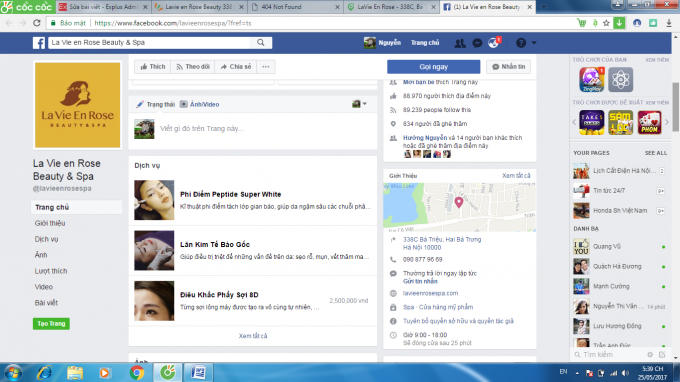Switch to the Sửa bài viết browser tab
Screen dimensions: 680x382
pos(103,7)
